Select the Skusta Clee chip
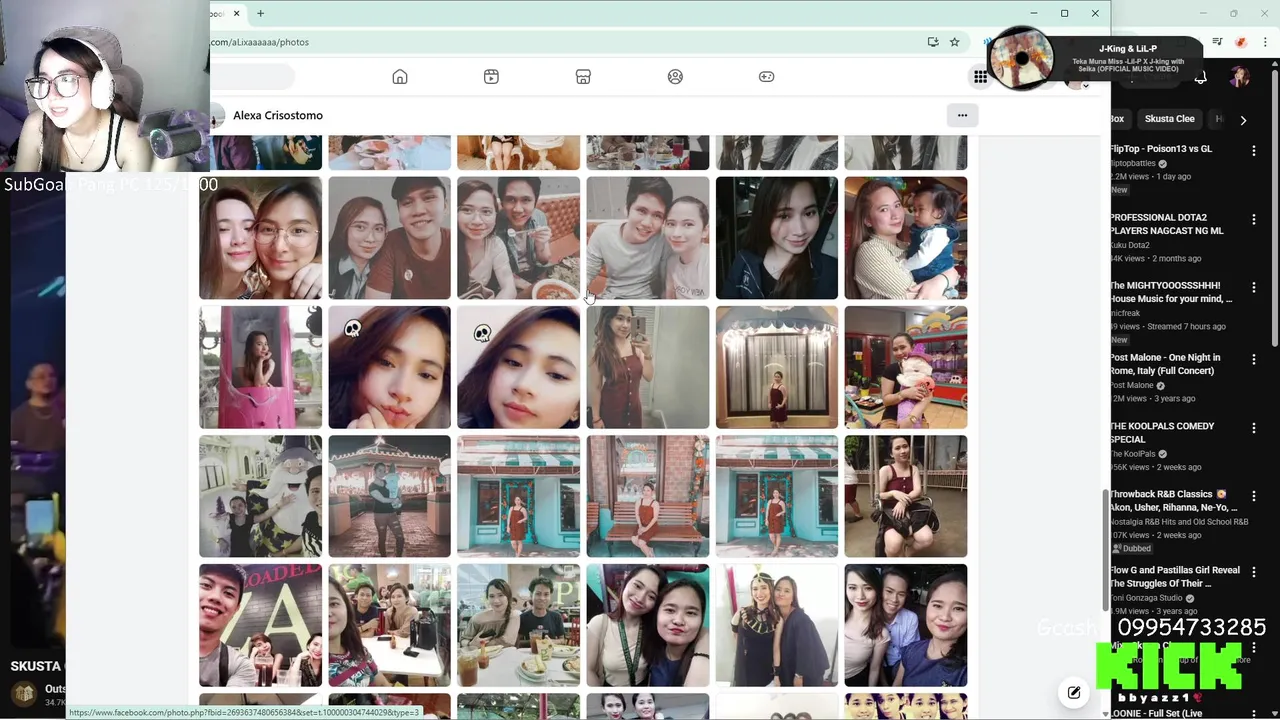Screen dimensions: 1280x720 [1169, 119]
